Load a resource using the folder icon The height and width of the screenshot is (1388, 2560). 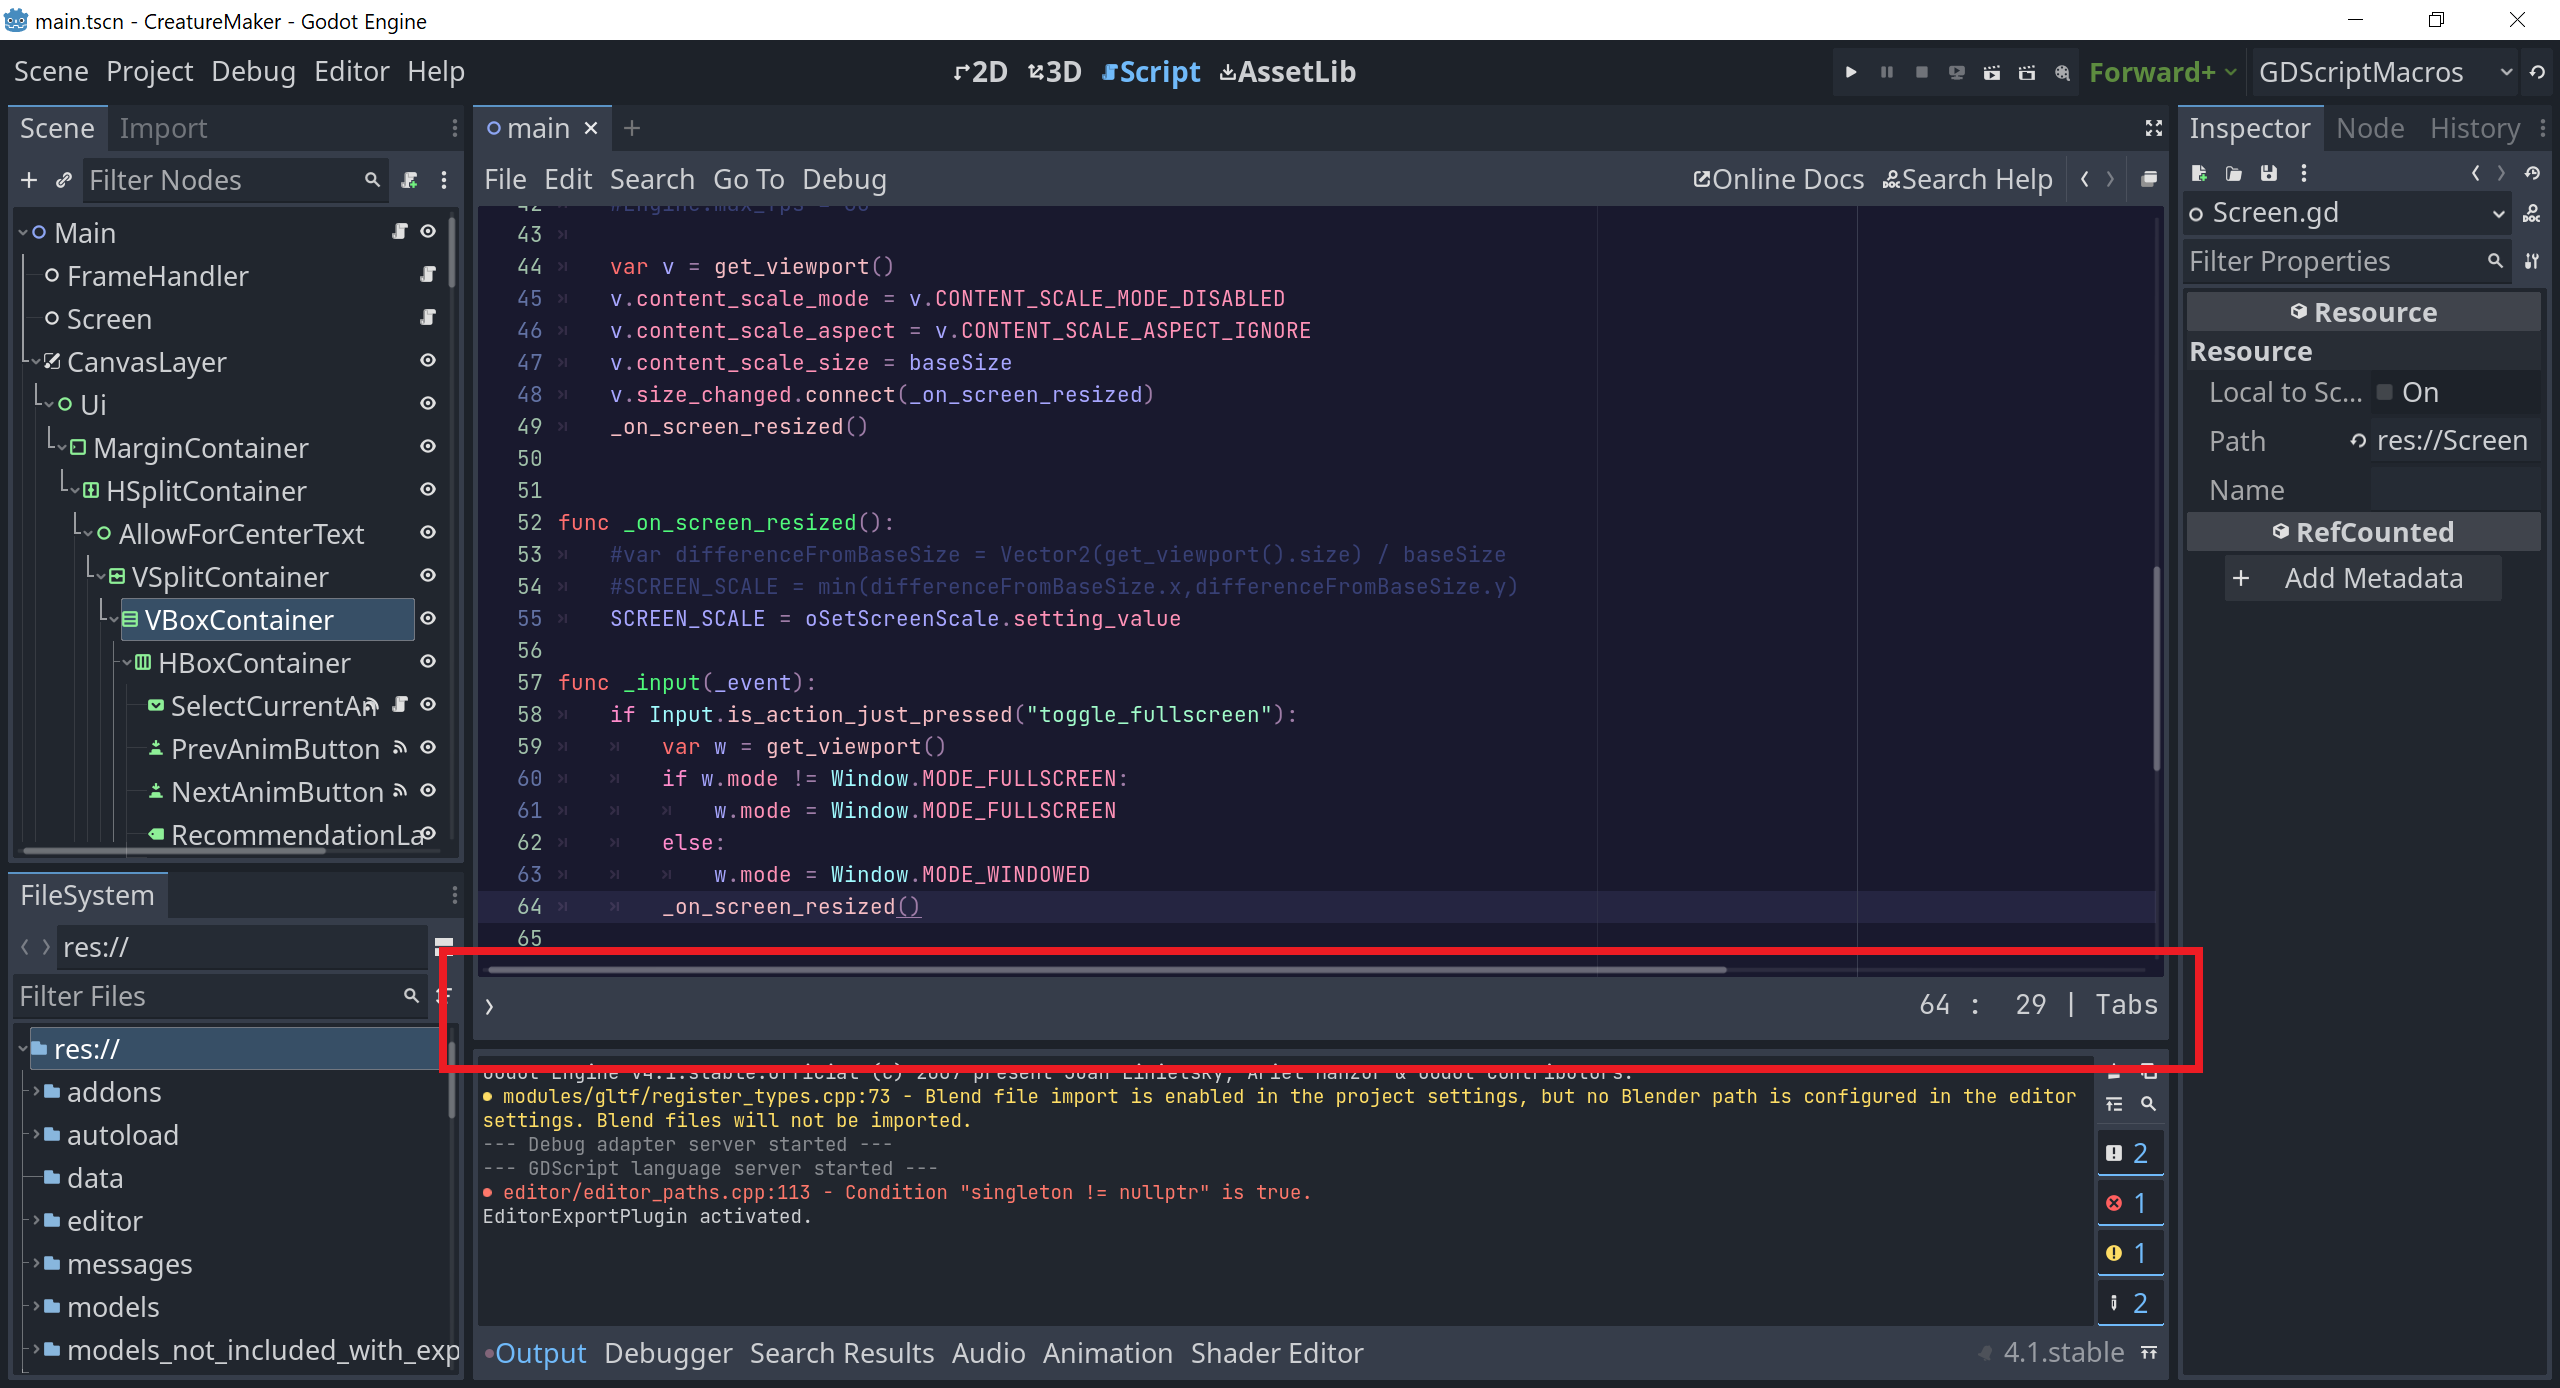pyautogui.click(x=2232, y=172)
